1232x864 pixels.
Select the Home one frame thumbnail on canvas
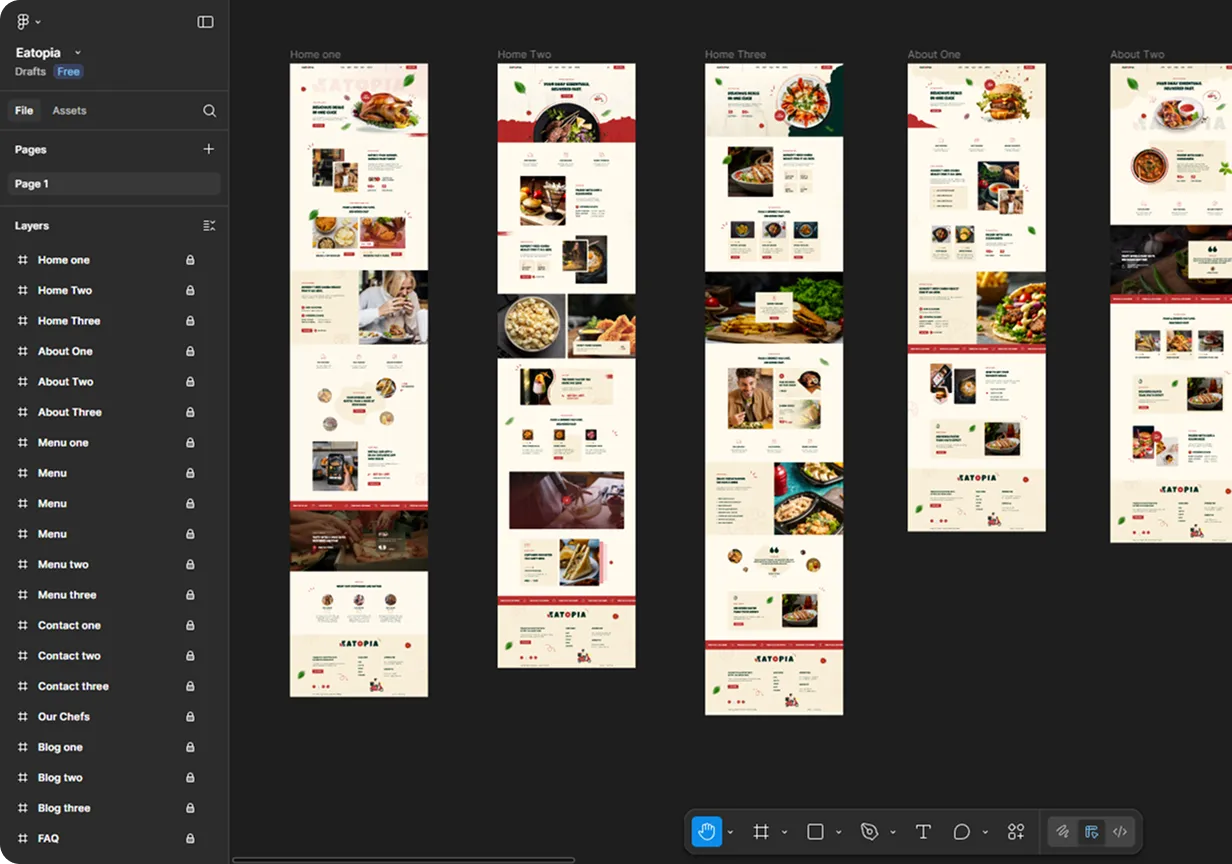[x=359, y=380]
